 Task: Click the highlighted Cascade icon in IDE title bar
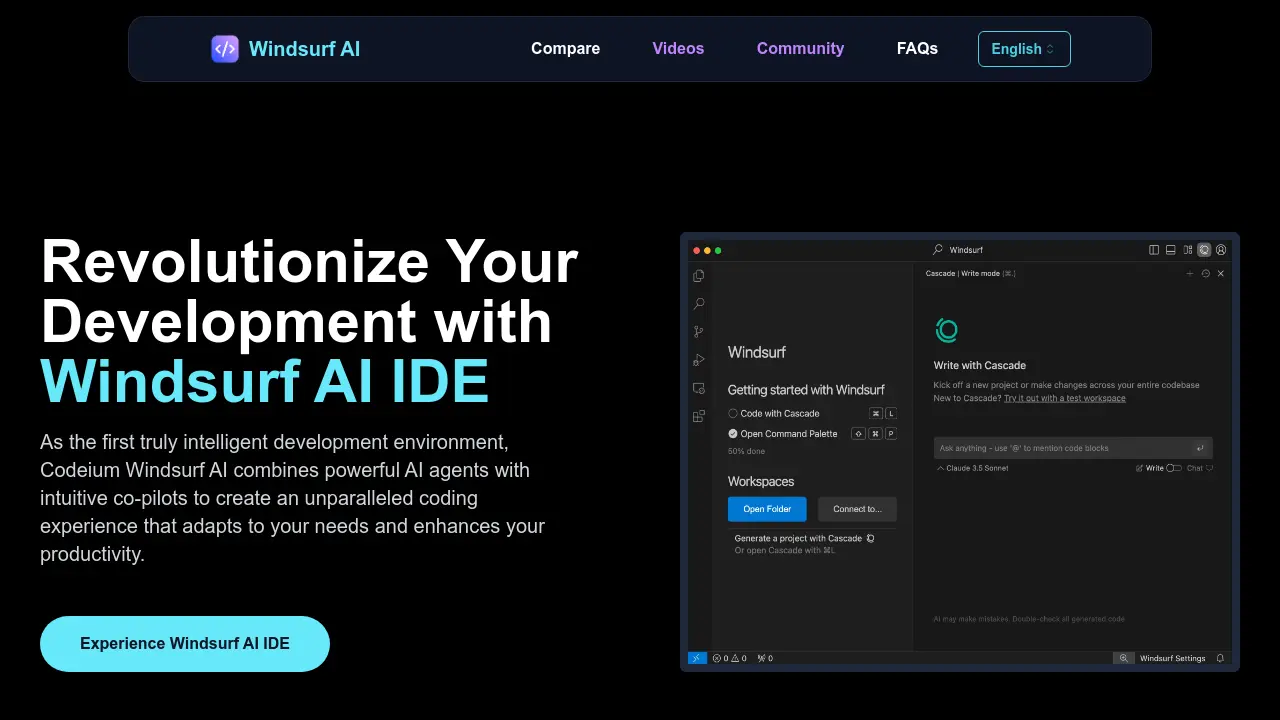[x=1204, y=250]
